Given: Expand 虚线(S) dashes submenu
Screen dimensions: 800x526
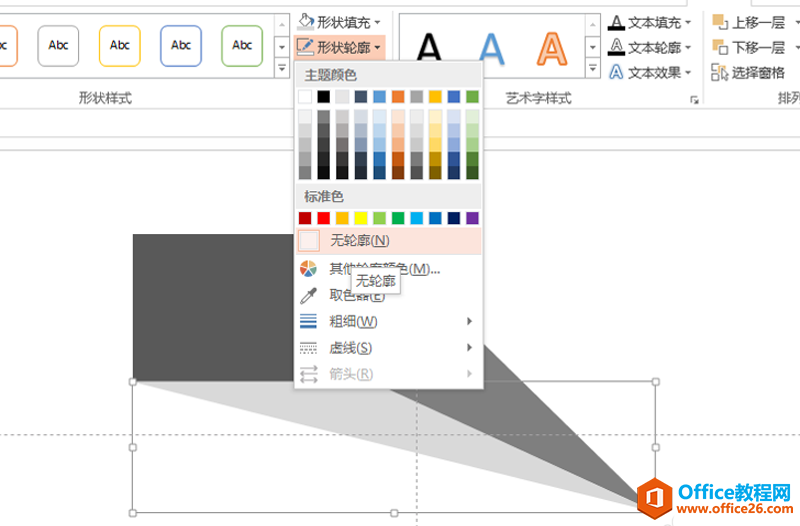Looking at the screenshot, I should coord(389,348).
